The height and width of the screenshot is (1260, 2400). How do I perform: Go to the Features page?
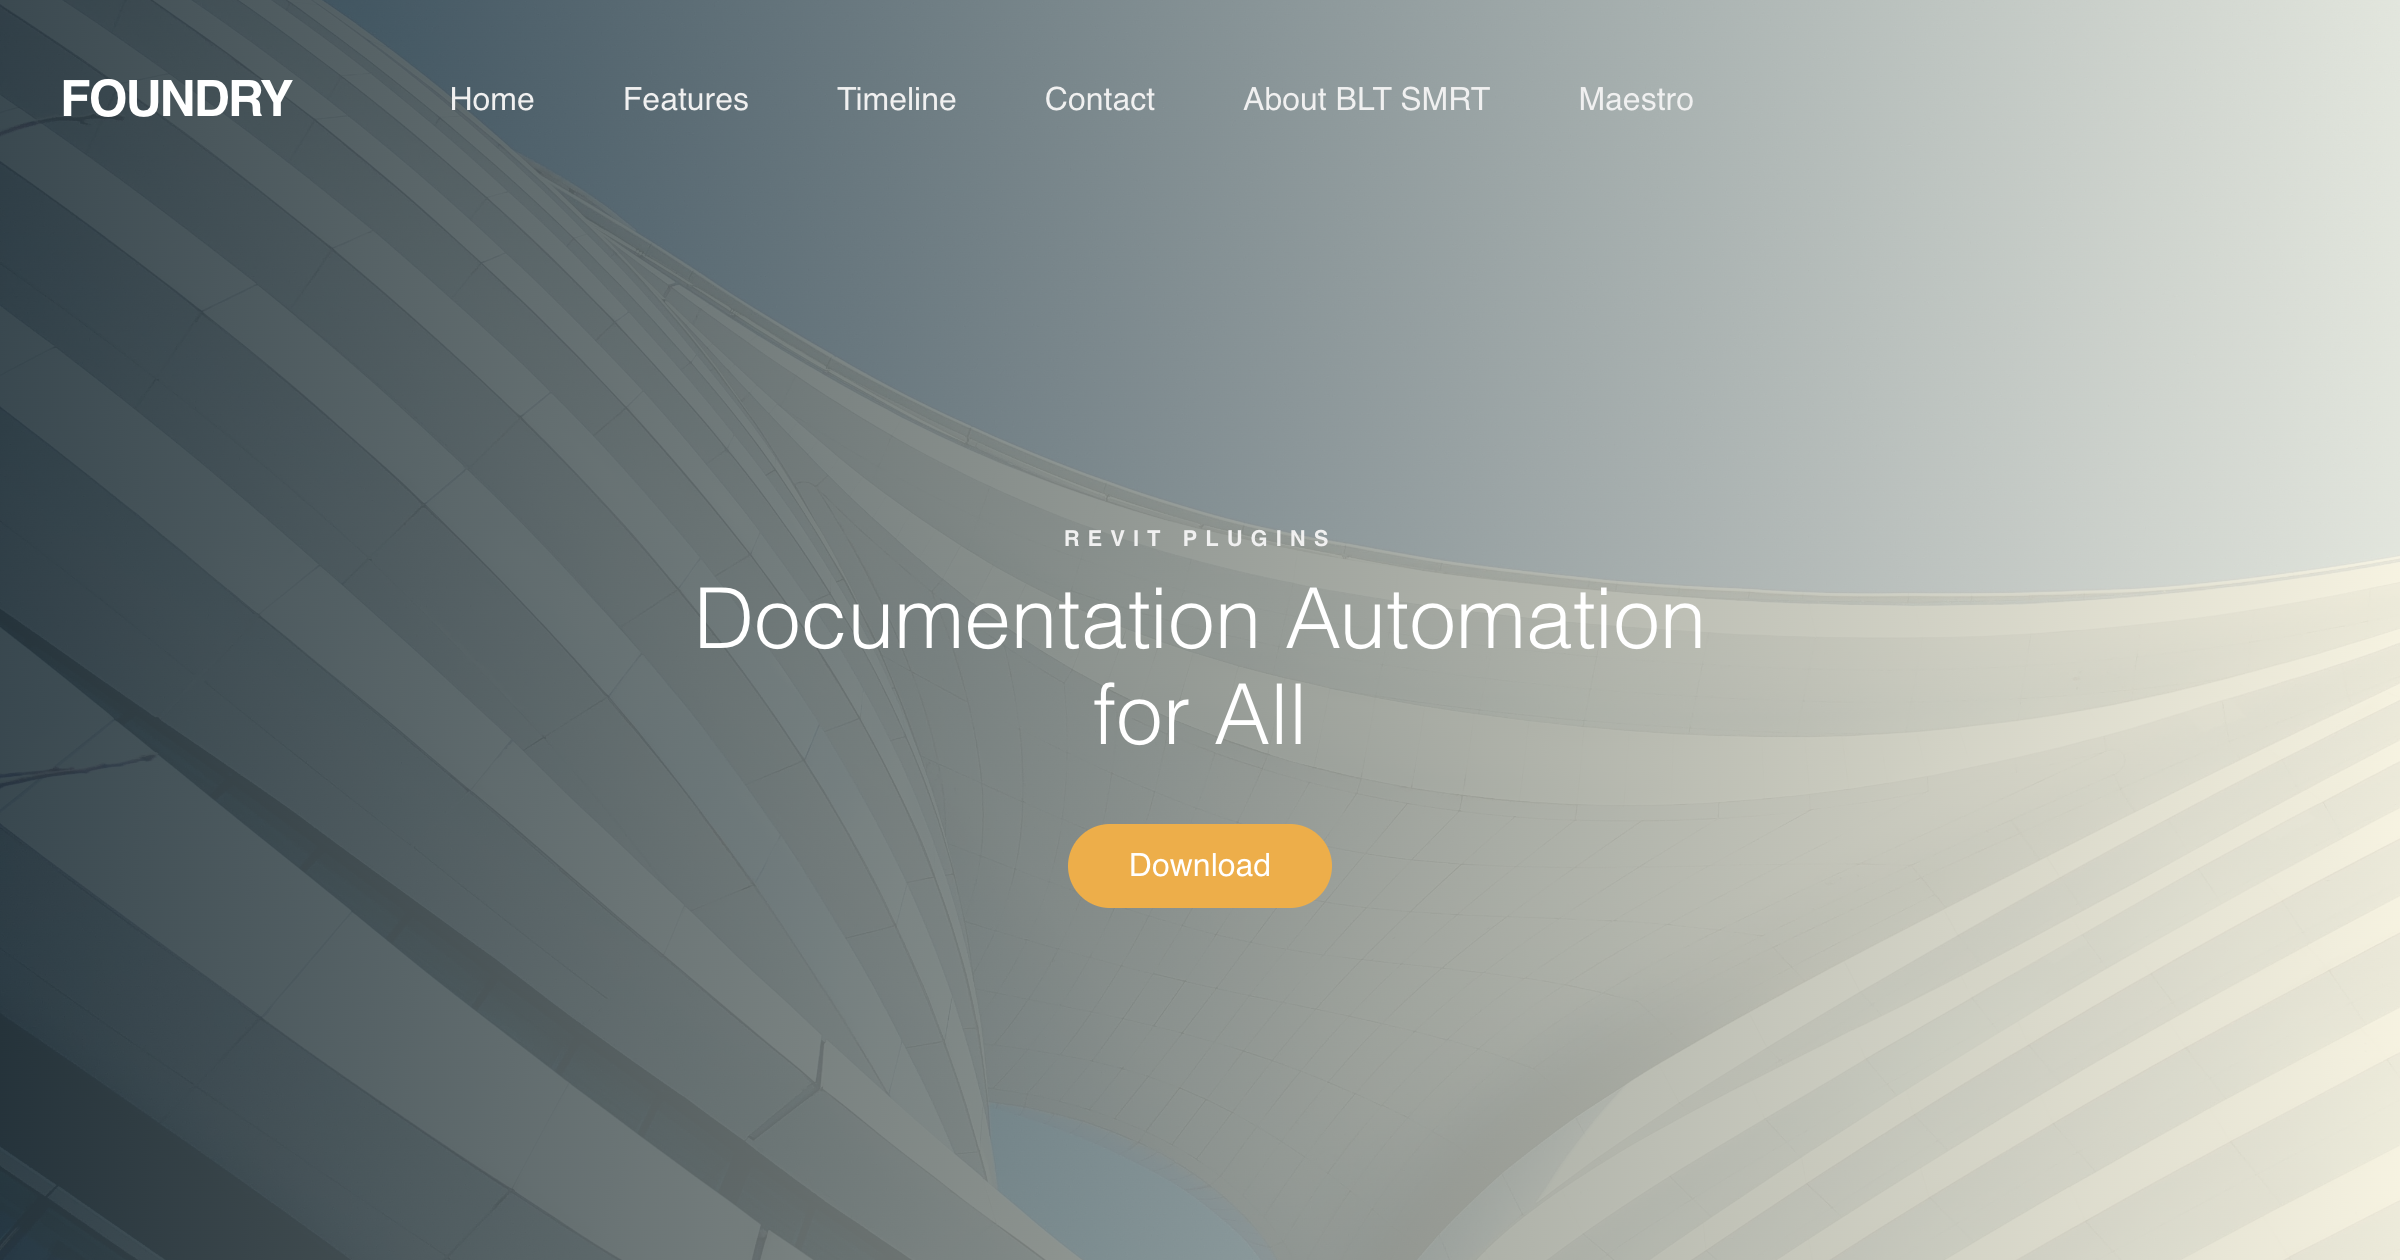click(x=685, y=99)
